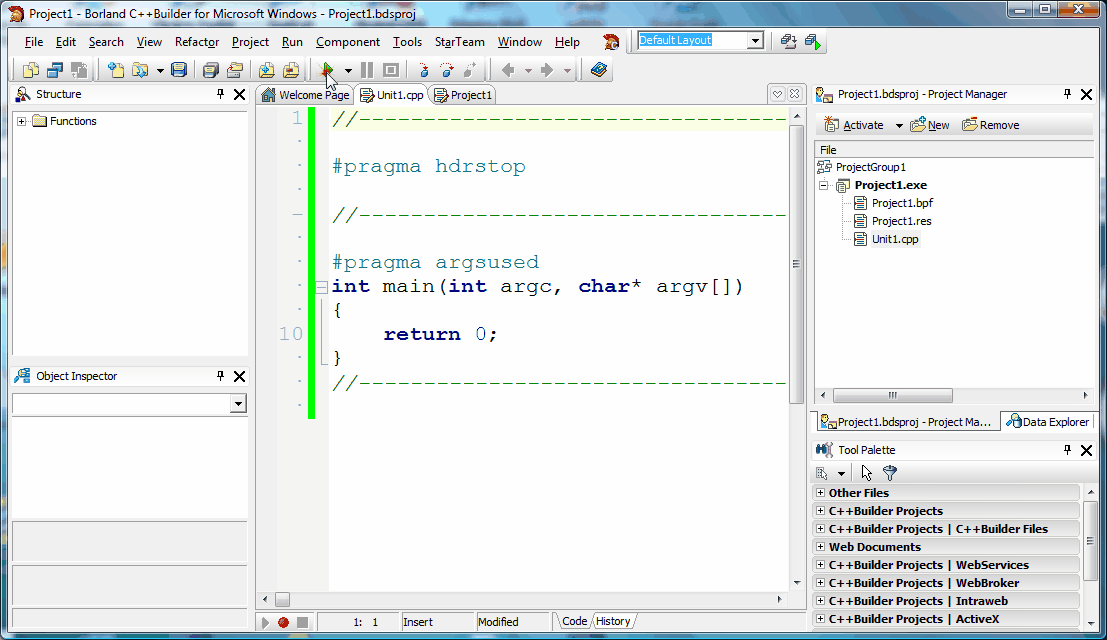This screenshot has height=640, width=1107.
Task: Open the Object Inspector instance dropdown
Action: tap(239, 404)
